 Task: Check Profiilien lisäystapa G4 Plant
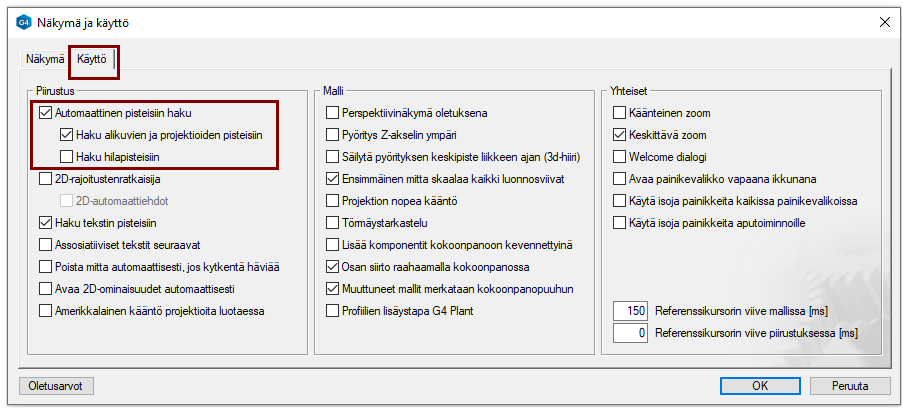pos(333,310)
